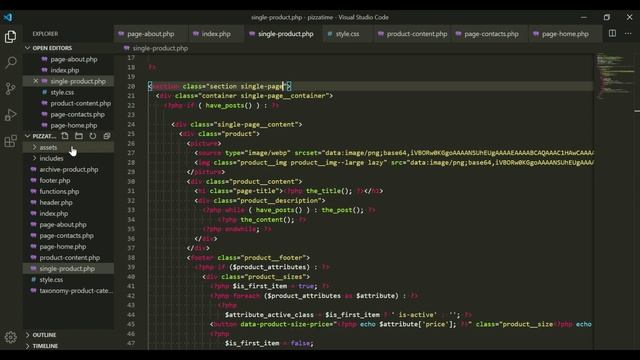This screenshot has height=360, width=640.
Task: Place cursor on the have_posts() line 22
Action: click(222, 105)
